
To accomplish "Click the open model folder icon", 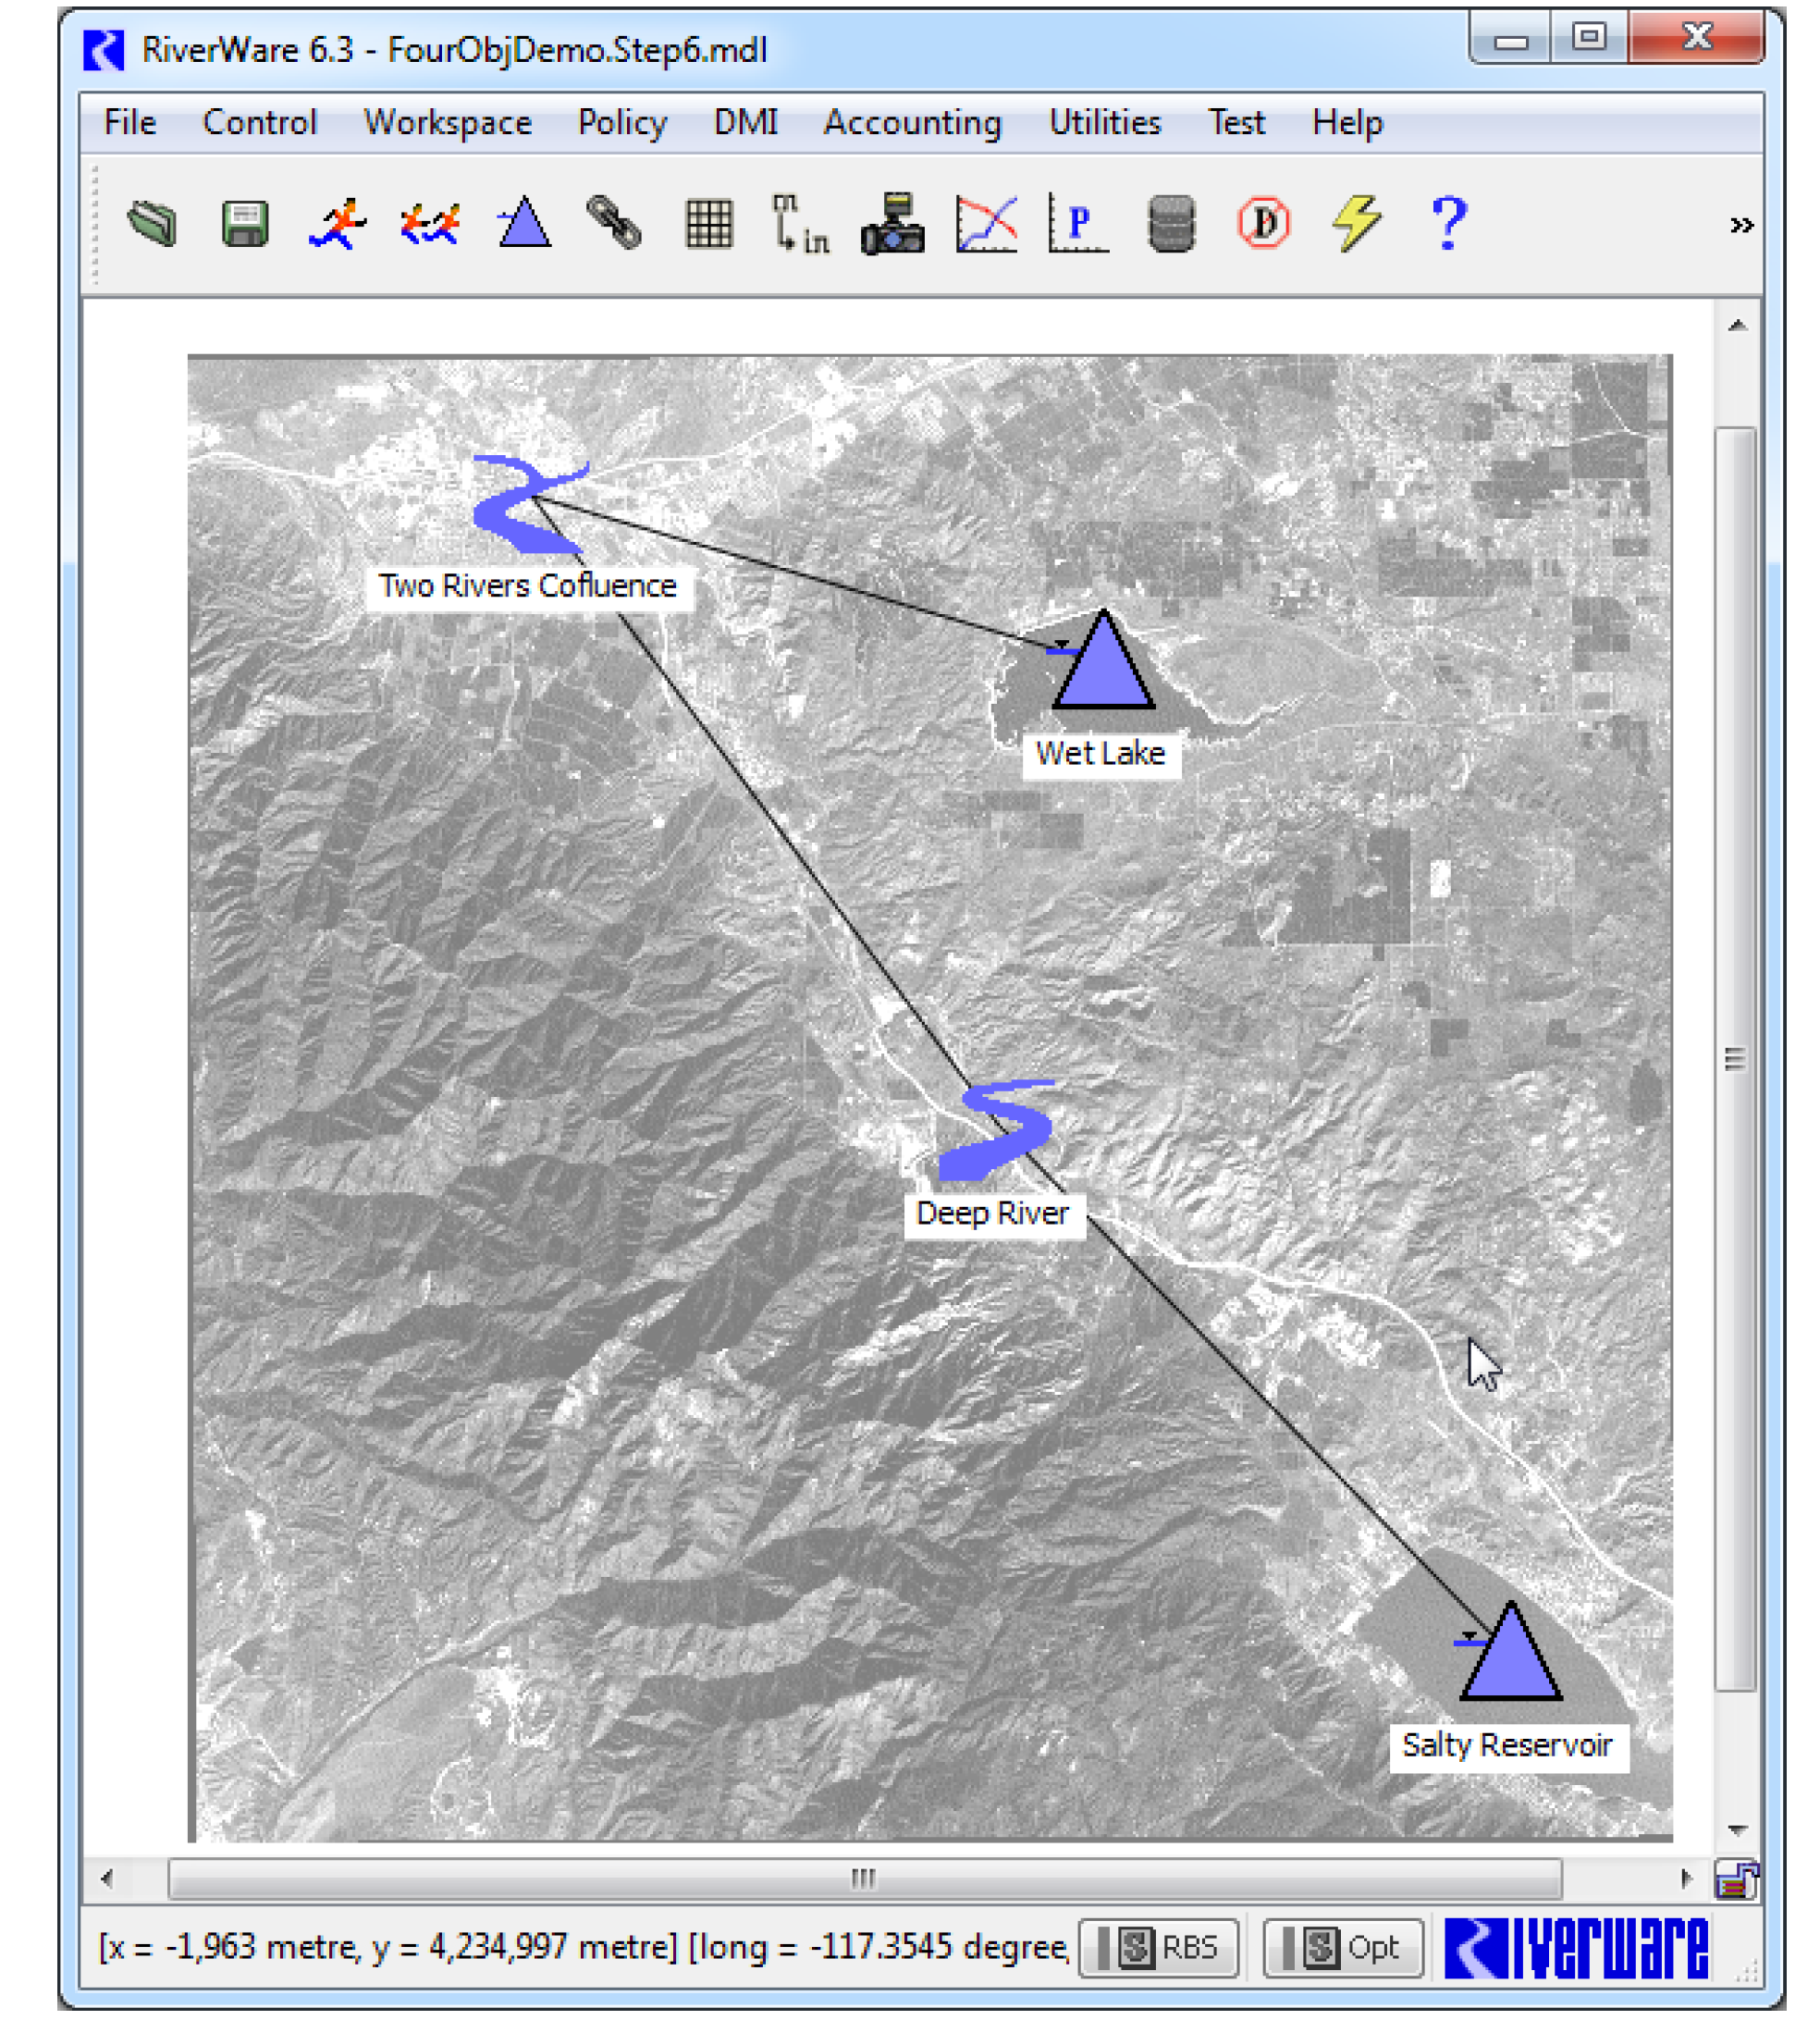I will pos(152,222).
